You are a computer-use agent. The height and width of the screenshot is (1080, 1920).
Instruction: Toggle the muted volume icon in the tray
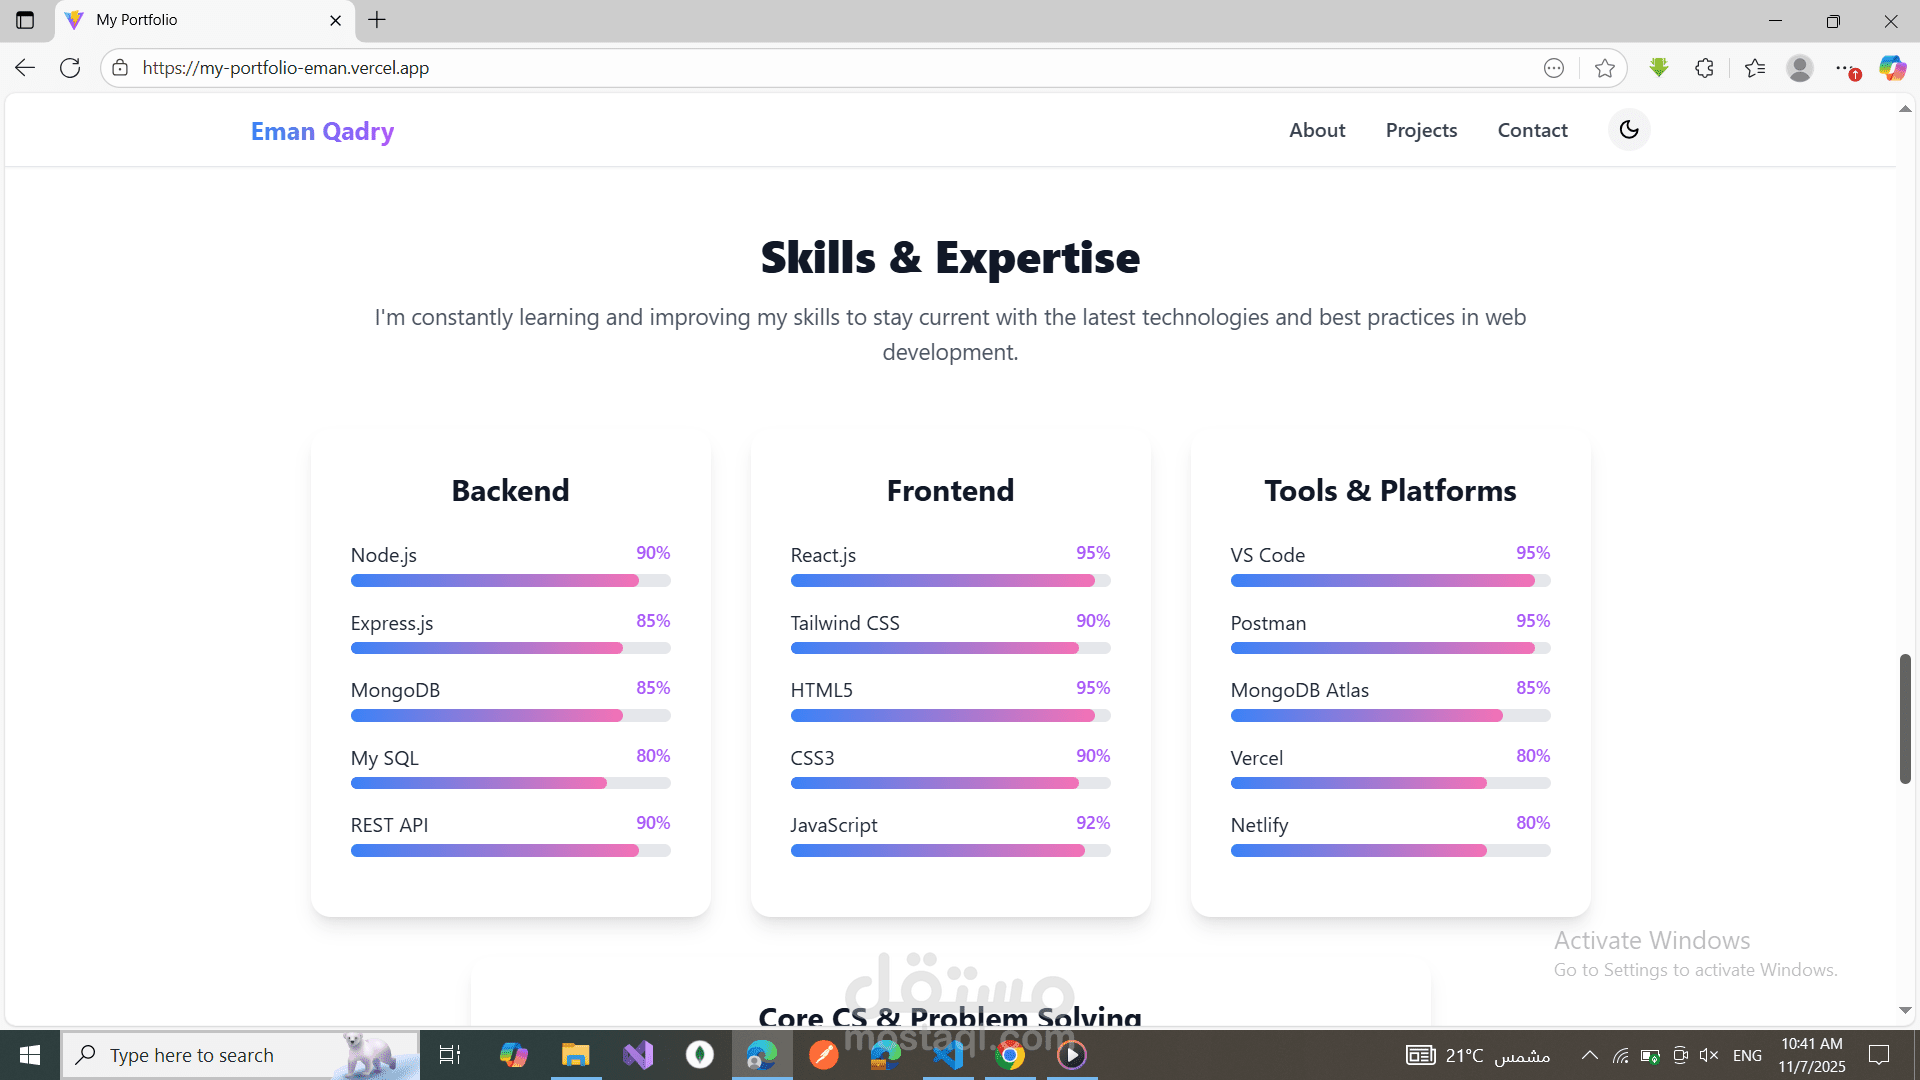(x=1709, y=1055)
